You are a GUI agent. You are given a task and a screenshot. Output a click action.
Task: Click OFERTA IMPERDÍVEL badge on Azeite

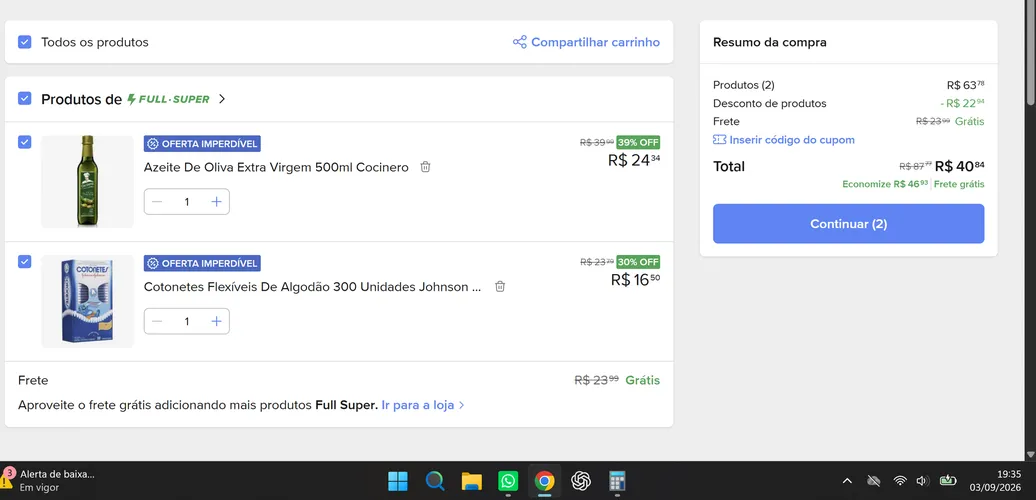click(202, 143)
